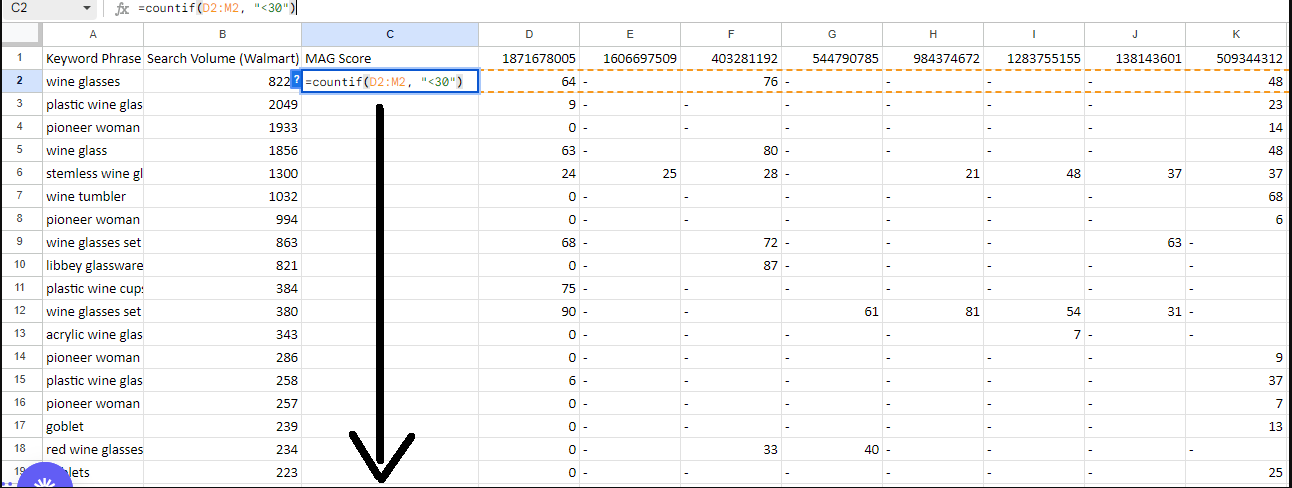
Task: Click cell with value 76 in column F
Action: tap(731, 81)
